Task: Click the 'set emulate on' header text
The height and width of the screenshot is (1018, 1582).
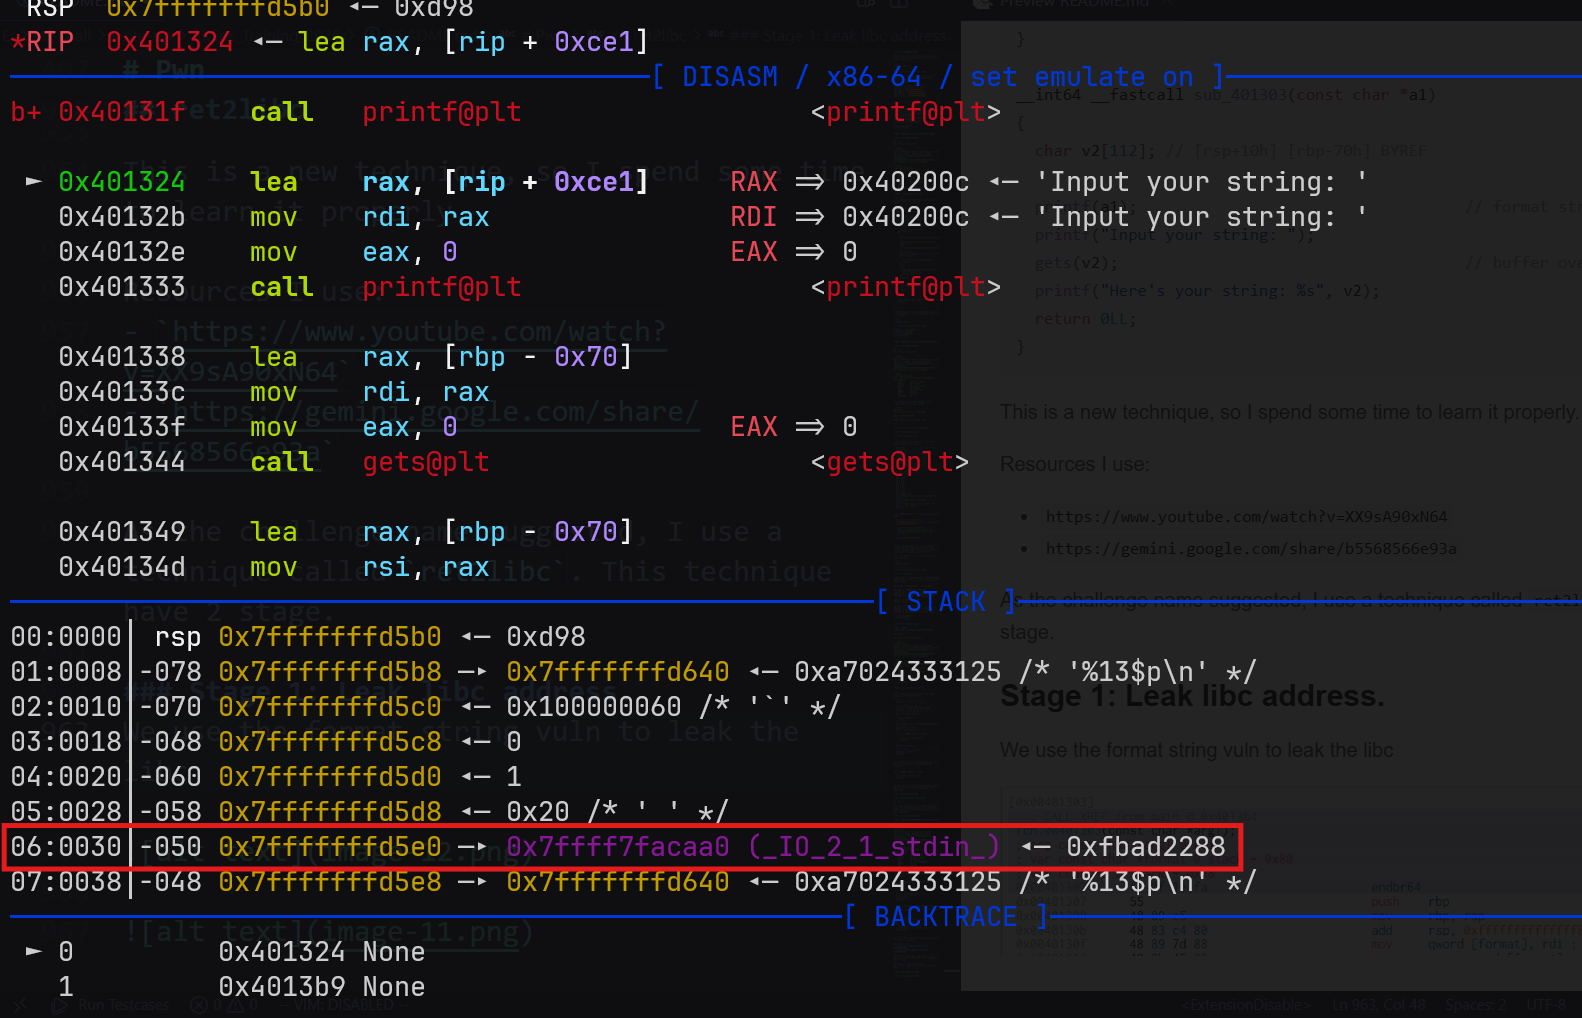Action: [1081, 77]
